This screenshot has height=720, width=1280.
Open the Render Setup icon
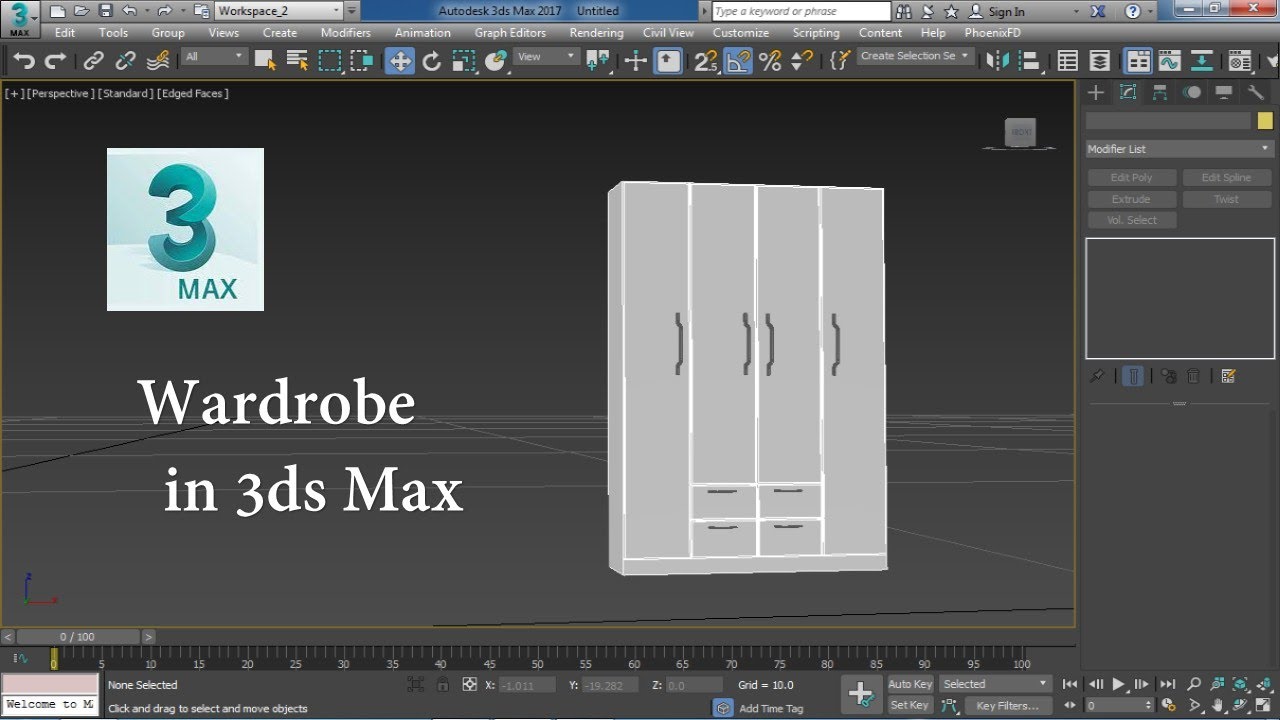(1240, 61)
